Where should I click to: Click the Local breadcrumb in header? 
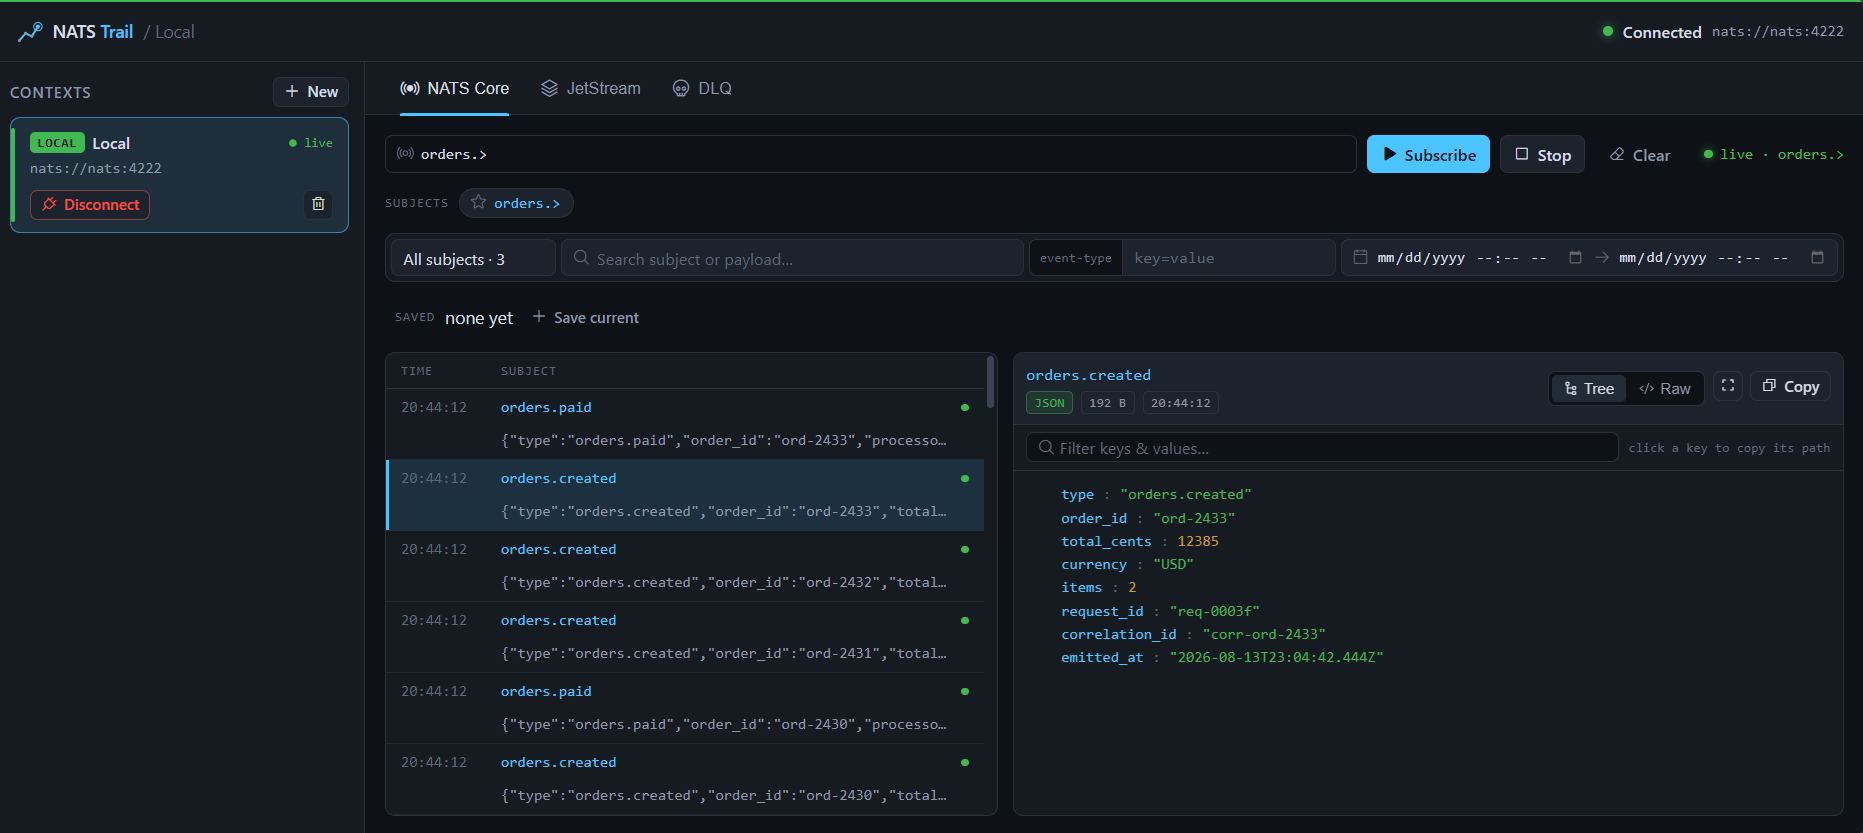point(174,32)
